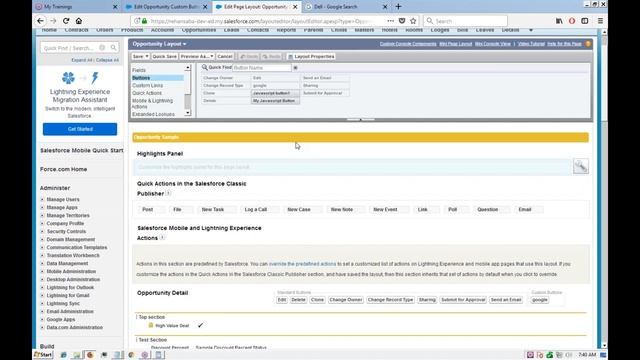
Task: Click the Collapse All link
Action: pos(107,60)
